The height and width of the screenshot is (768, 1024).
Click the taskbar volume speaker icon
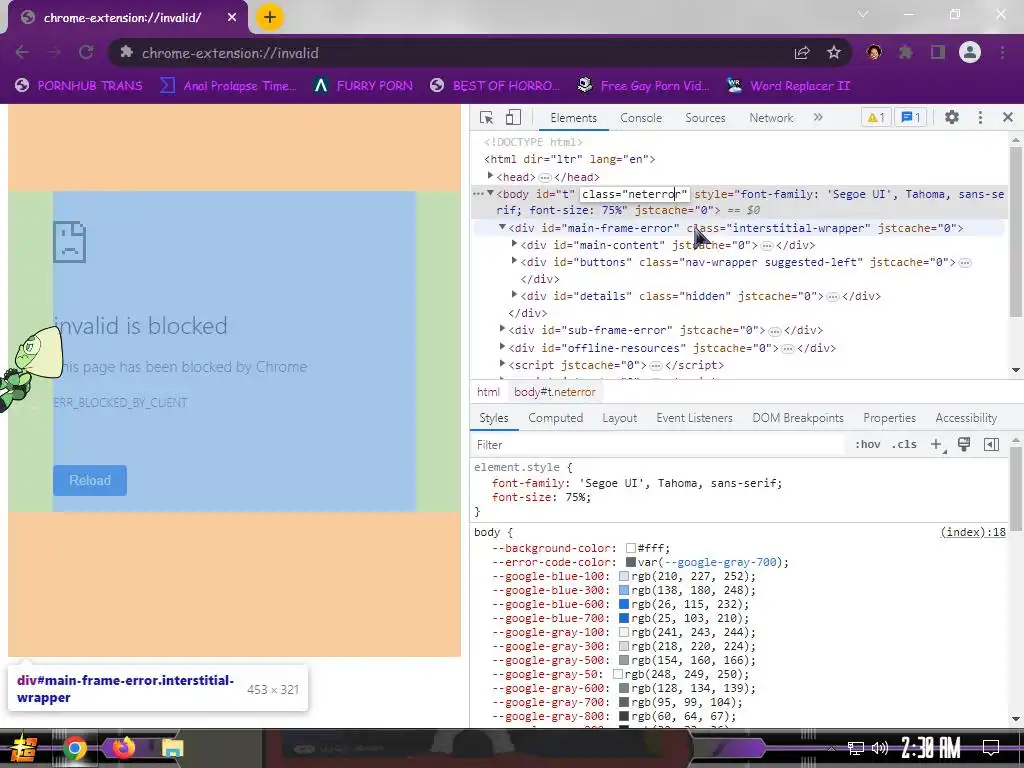[x=880, y=748]
